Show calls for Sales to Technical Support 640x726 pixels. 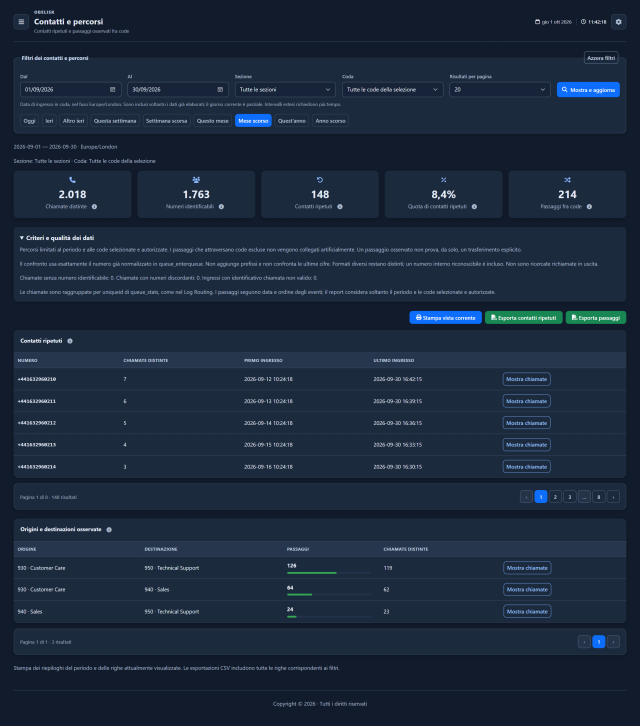(527, 612)
